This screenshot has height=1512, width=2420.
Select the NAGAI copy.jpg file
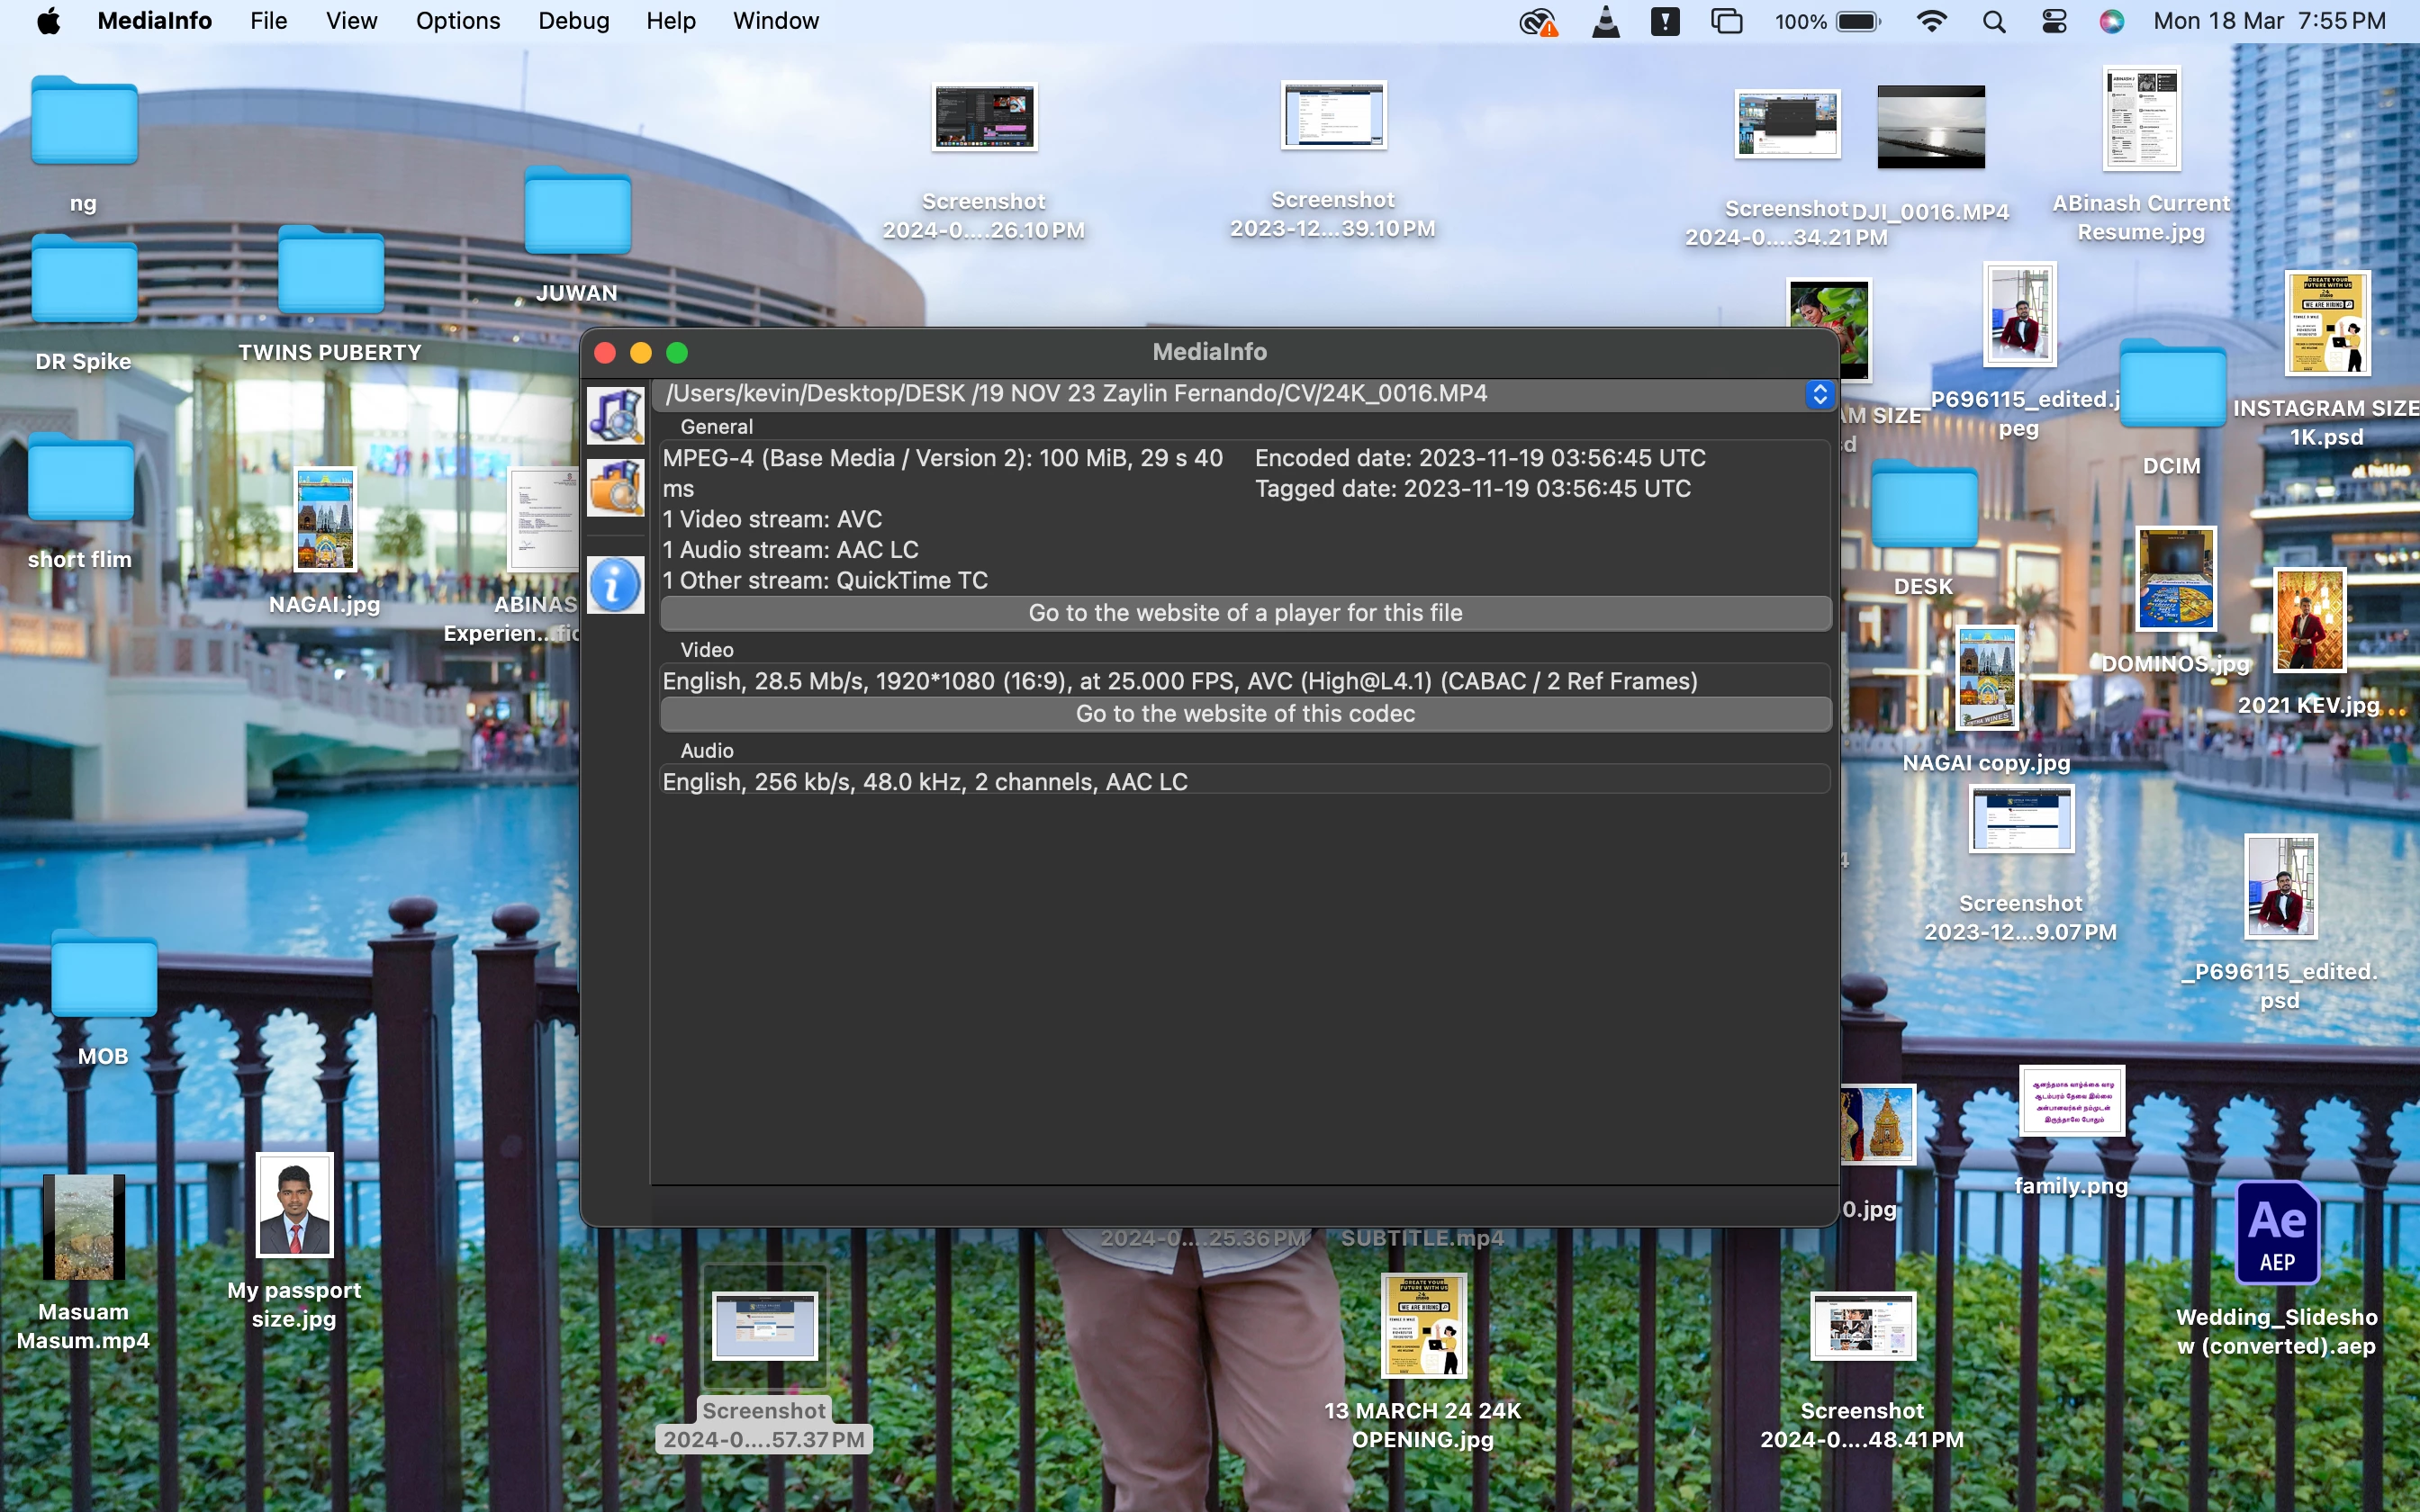tap(1987, 679)
